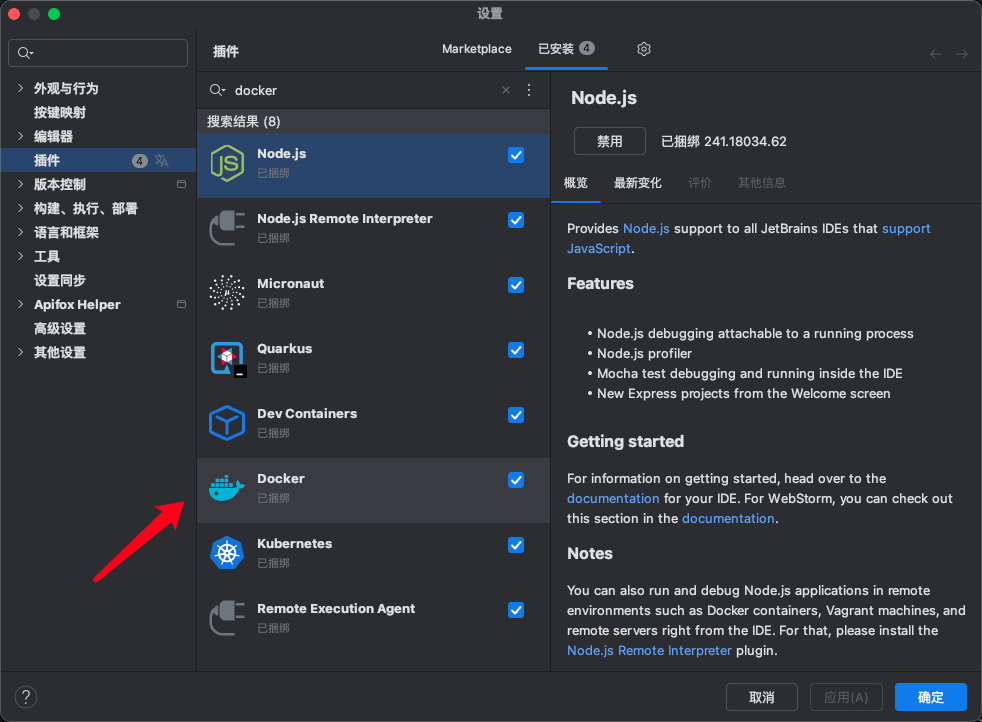Expand the 其他设置 settings group

coord(21,352)
